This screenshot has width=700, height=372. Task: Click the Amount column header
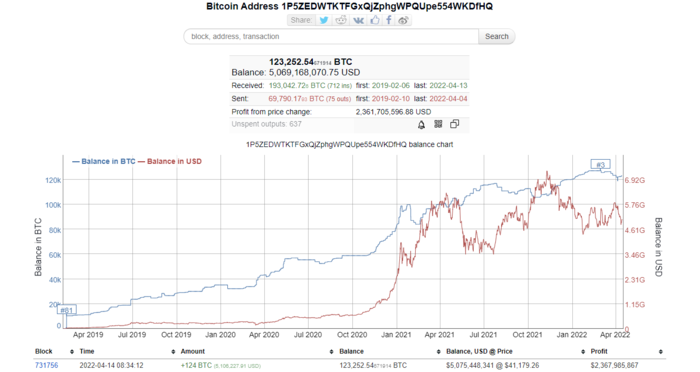[192, 351]
